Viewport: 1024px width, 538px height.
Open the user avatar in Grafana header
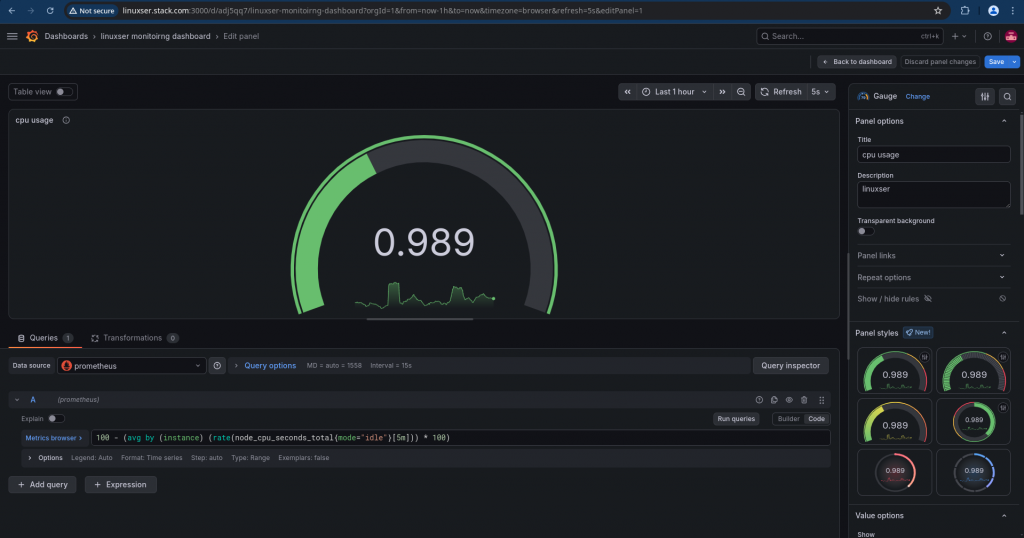point(1011,36)
